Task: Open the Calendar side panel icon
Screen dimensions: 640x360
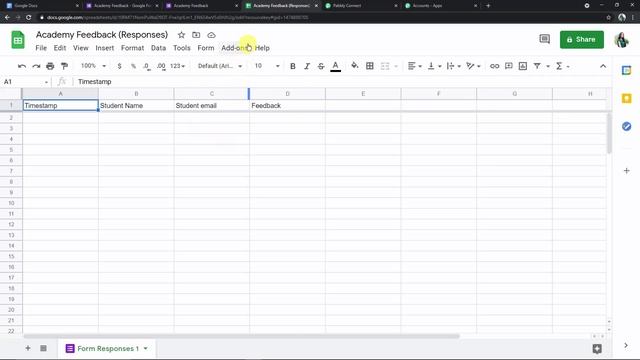Action: tap(627, 70)
